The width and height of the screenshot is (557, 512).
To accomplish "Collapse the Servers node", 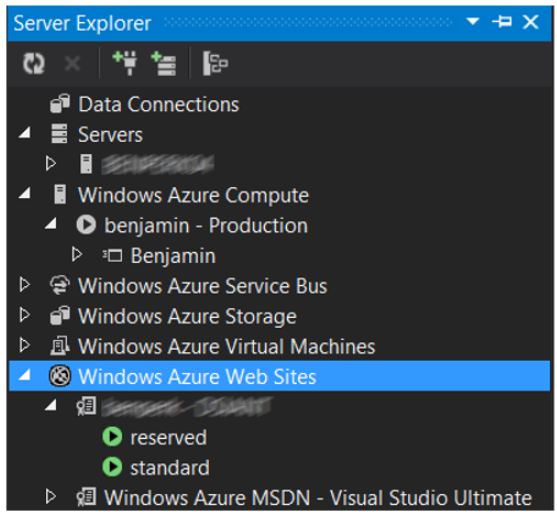I will pyautogui.click(x=25, y=133).
